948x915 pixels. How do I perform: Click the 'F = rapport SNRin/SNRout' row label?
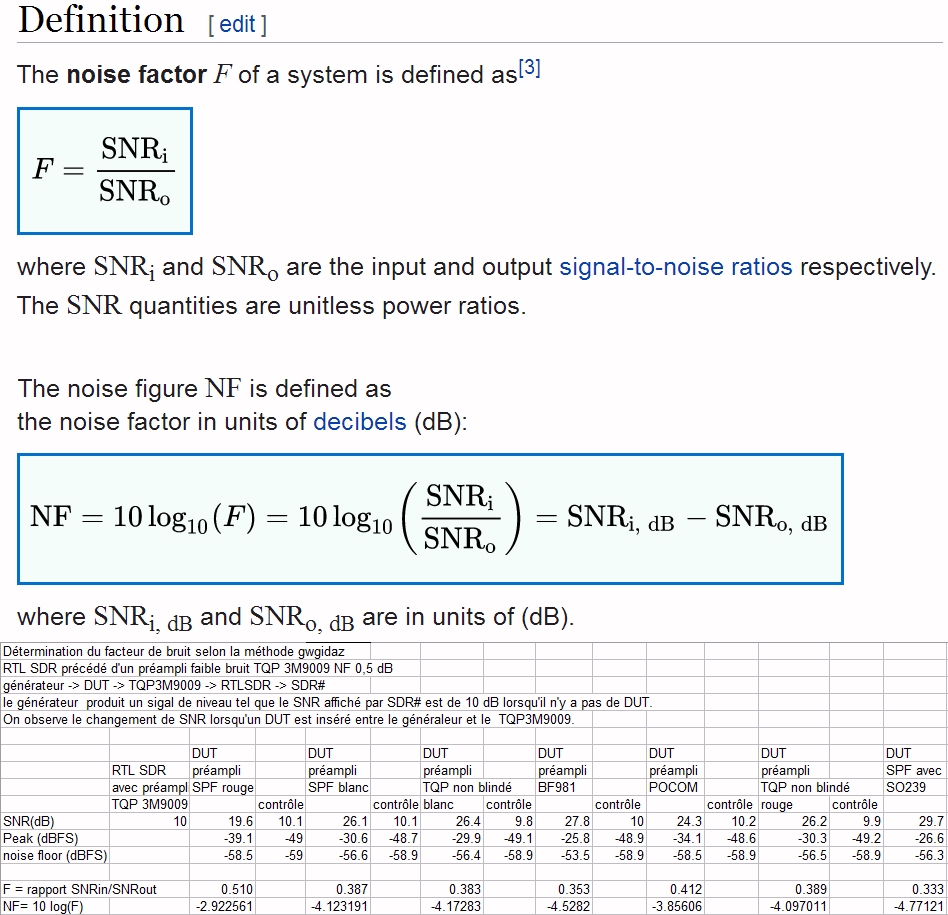click(x=80, y=889)
